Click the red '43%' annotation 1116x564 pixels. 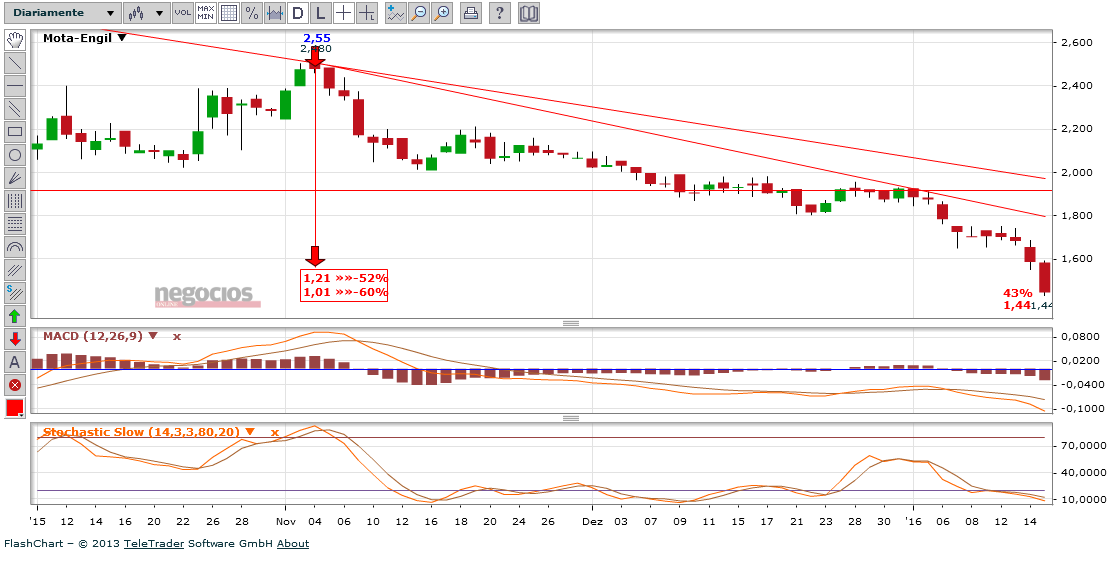[x=1018, y=293]
